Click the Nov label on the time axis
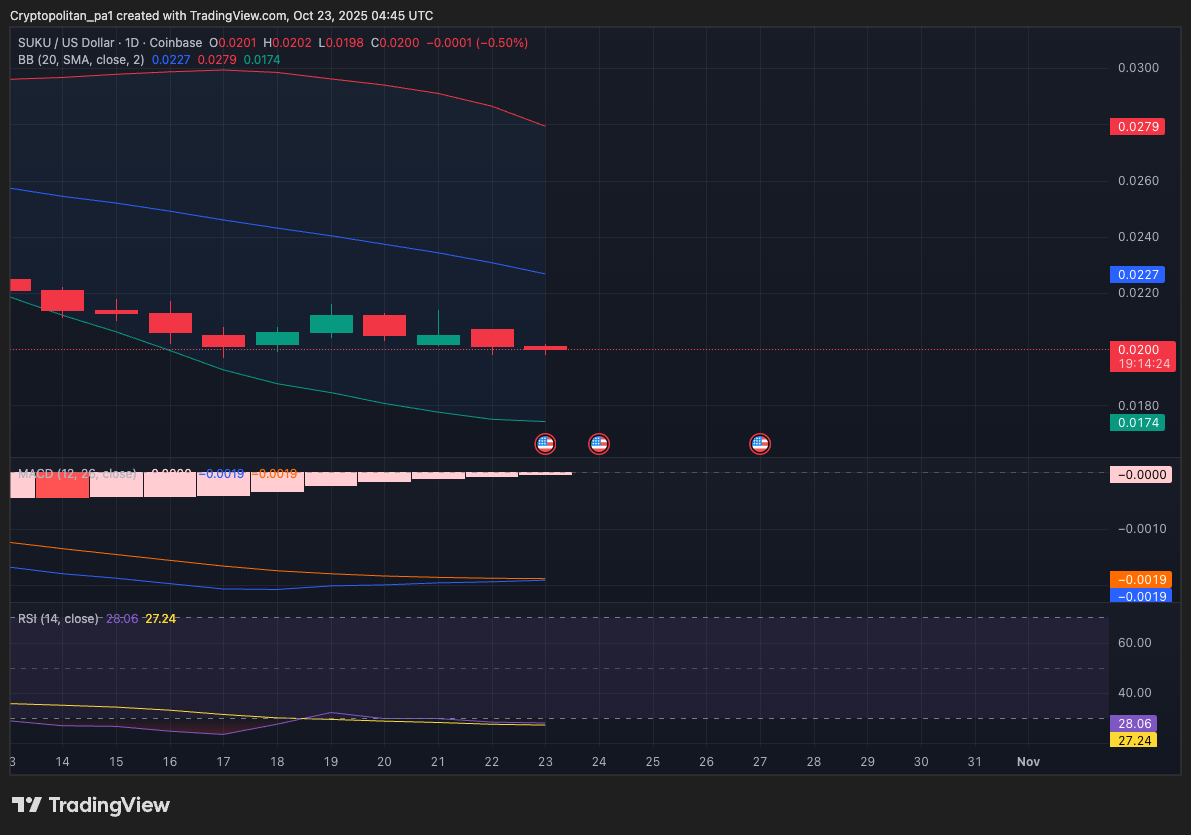Screen dimensions: 1191x835 (1028, 761)
